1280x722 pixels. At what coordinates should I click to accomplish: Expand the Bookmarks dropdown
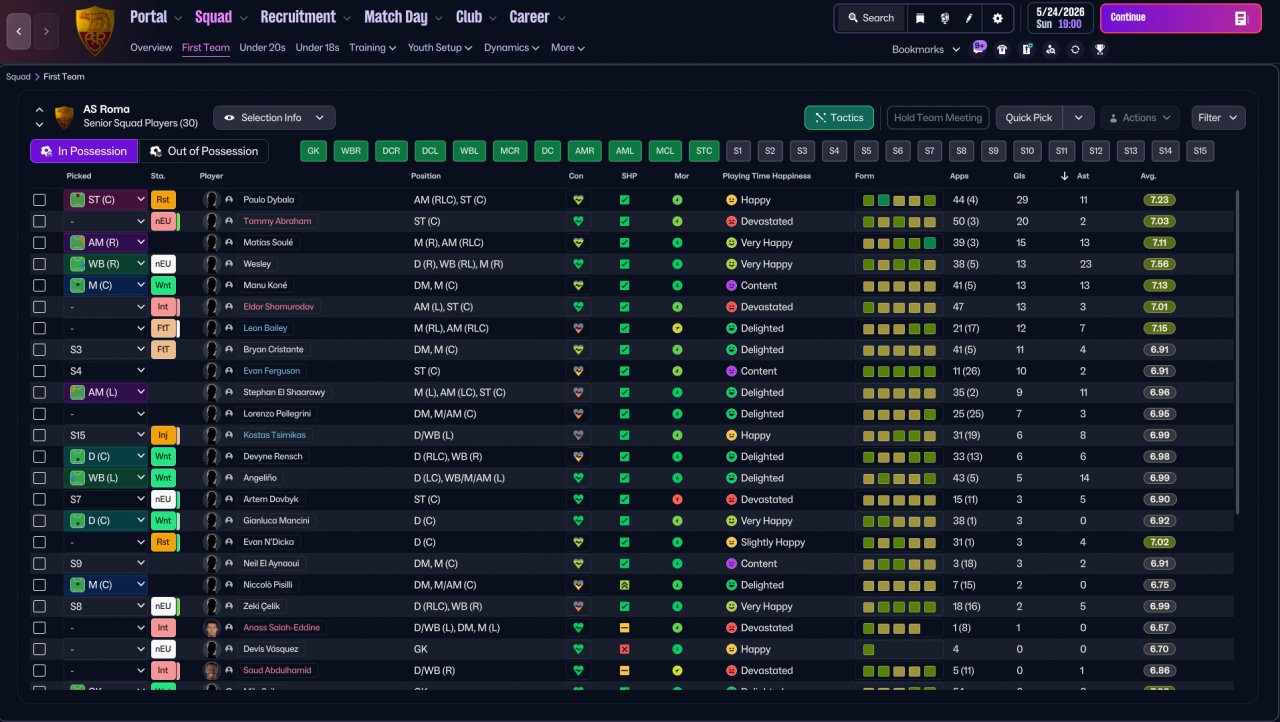(926, 49)
